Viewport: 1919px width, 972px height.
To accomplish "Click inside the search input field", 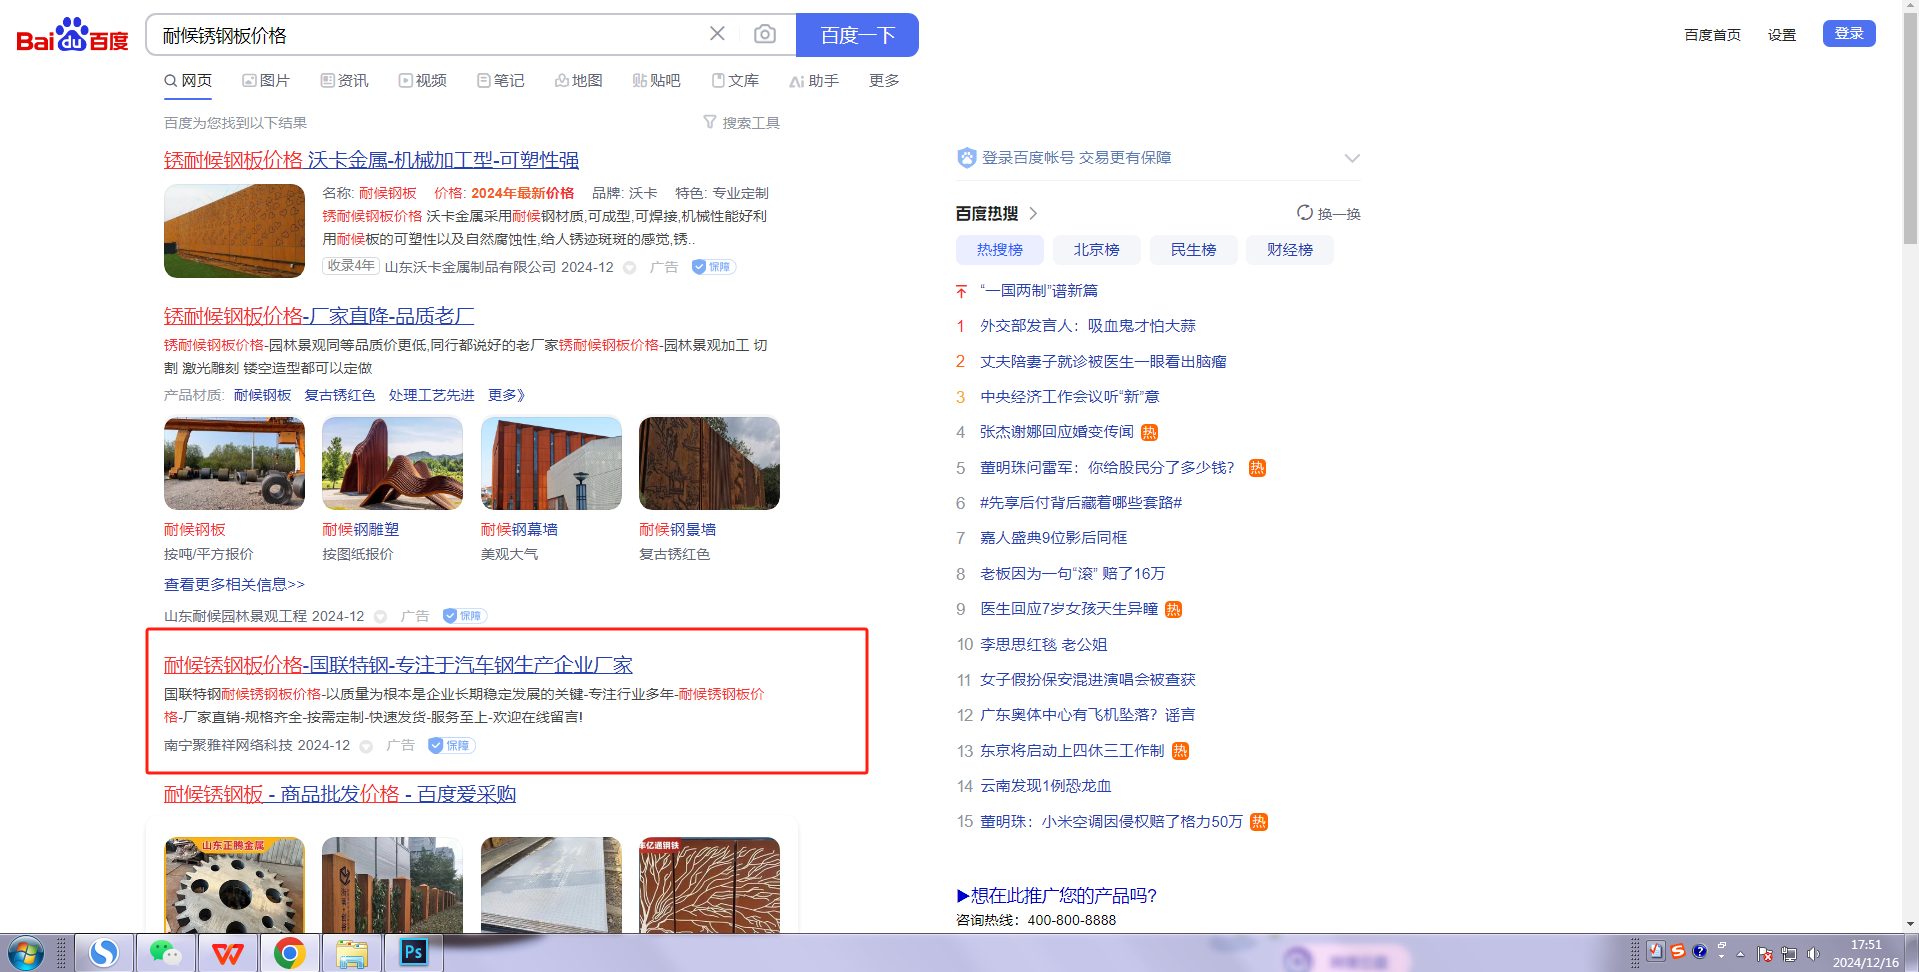I will click(x=430, y=35).
